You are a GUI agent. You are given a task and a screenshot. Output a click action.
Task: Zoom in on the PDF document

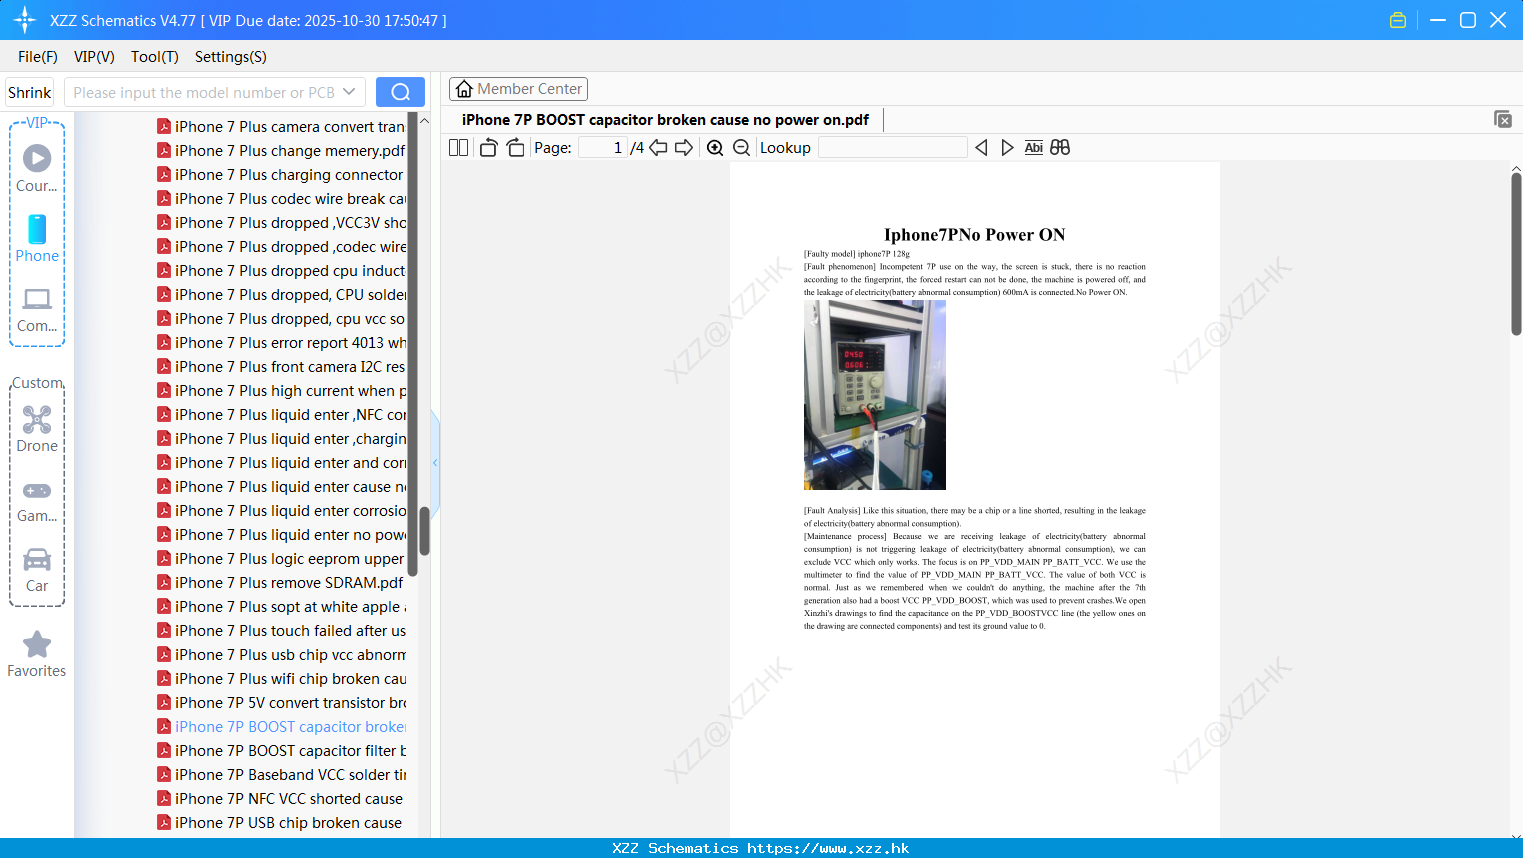(x=715, y=148)
